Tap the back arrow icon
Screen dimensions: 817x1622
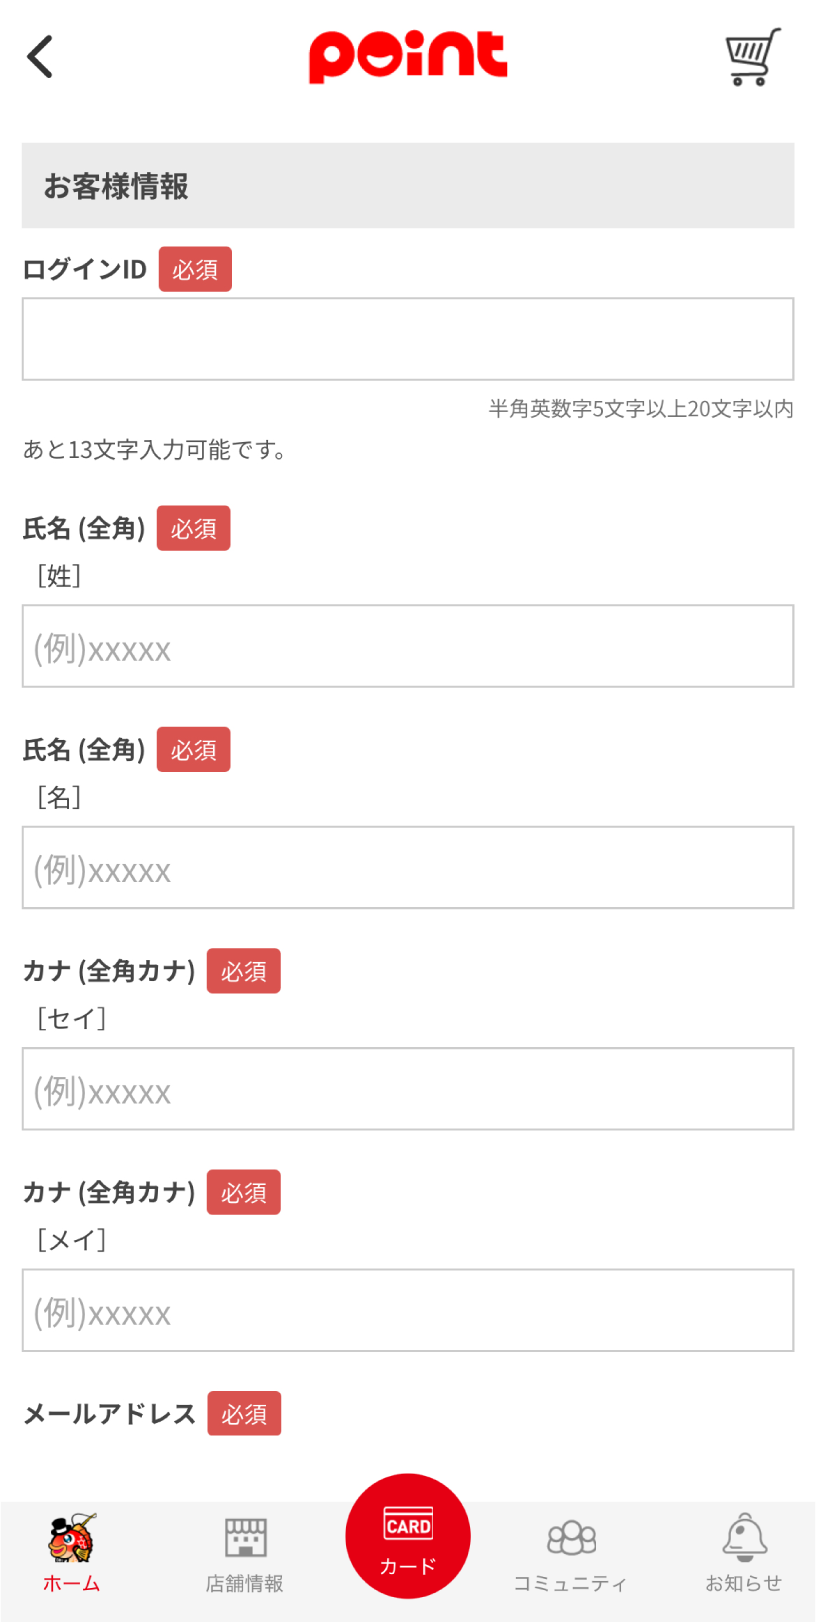tap(40, 57)
